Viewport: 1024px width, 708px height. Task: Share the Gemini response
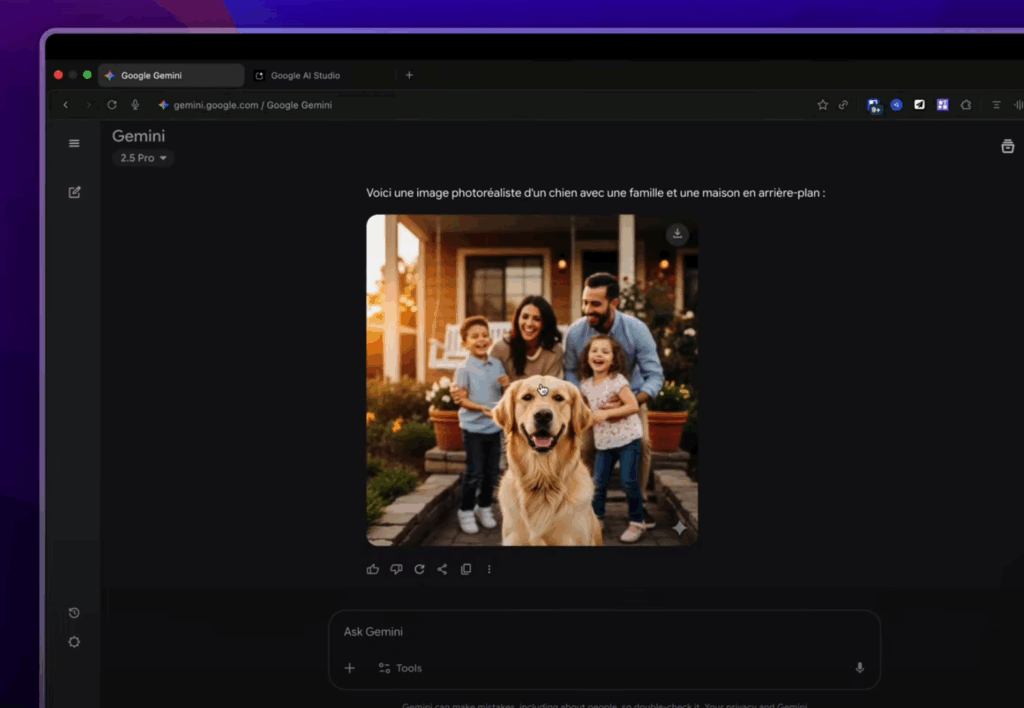(x=442, y=569)
